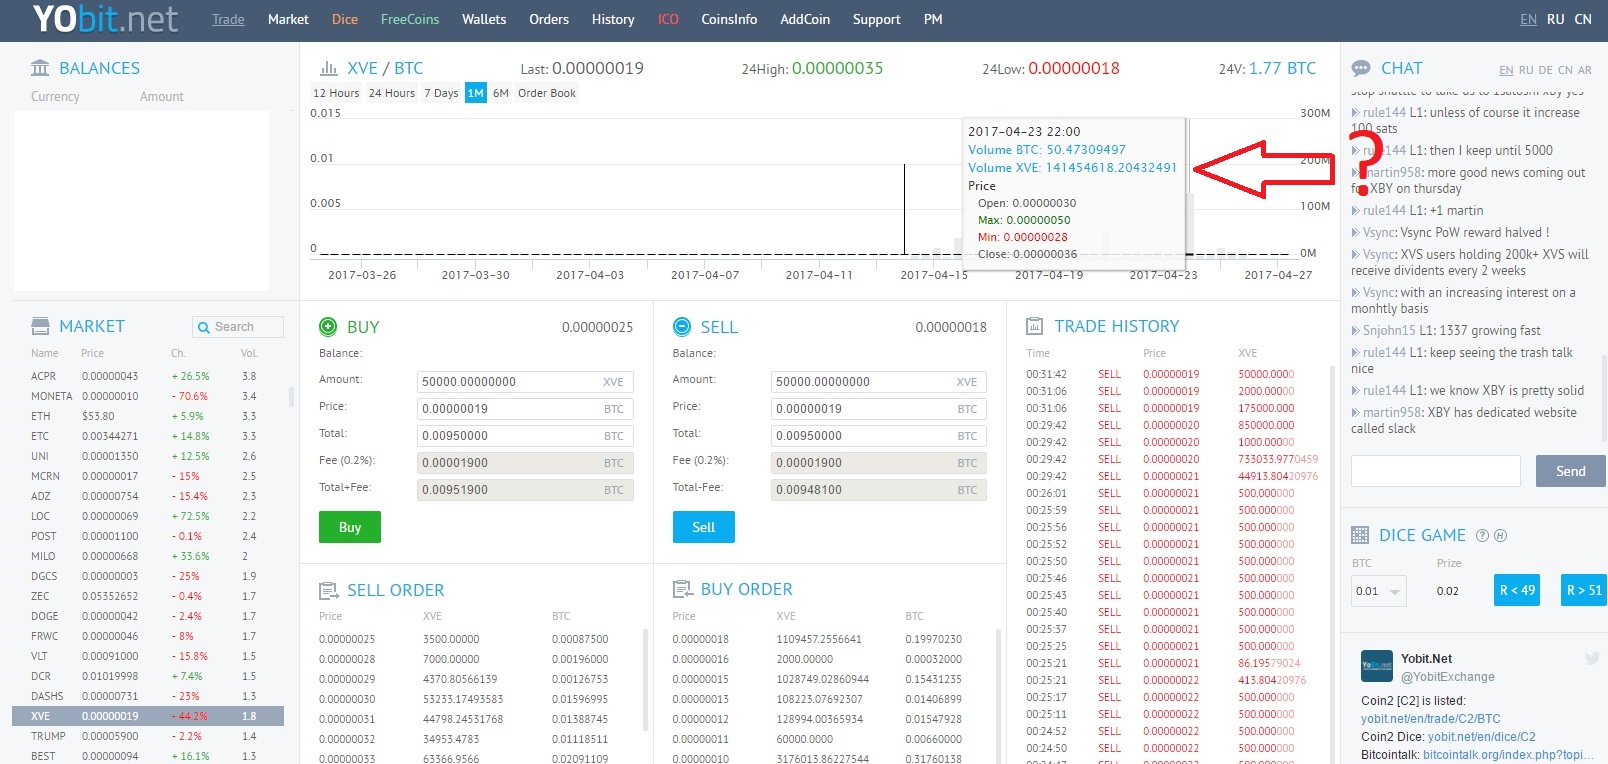Open the Orders page
The image size is (1608, 764).
[549, 19]
